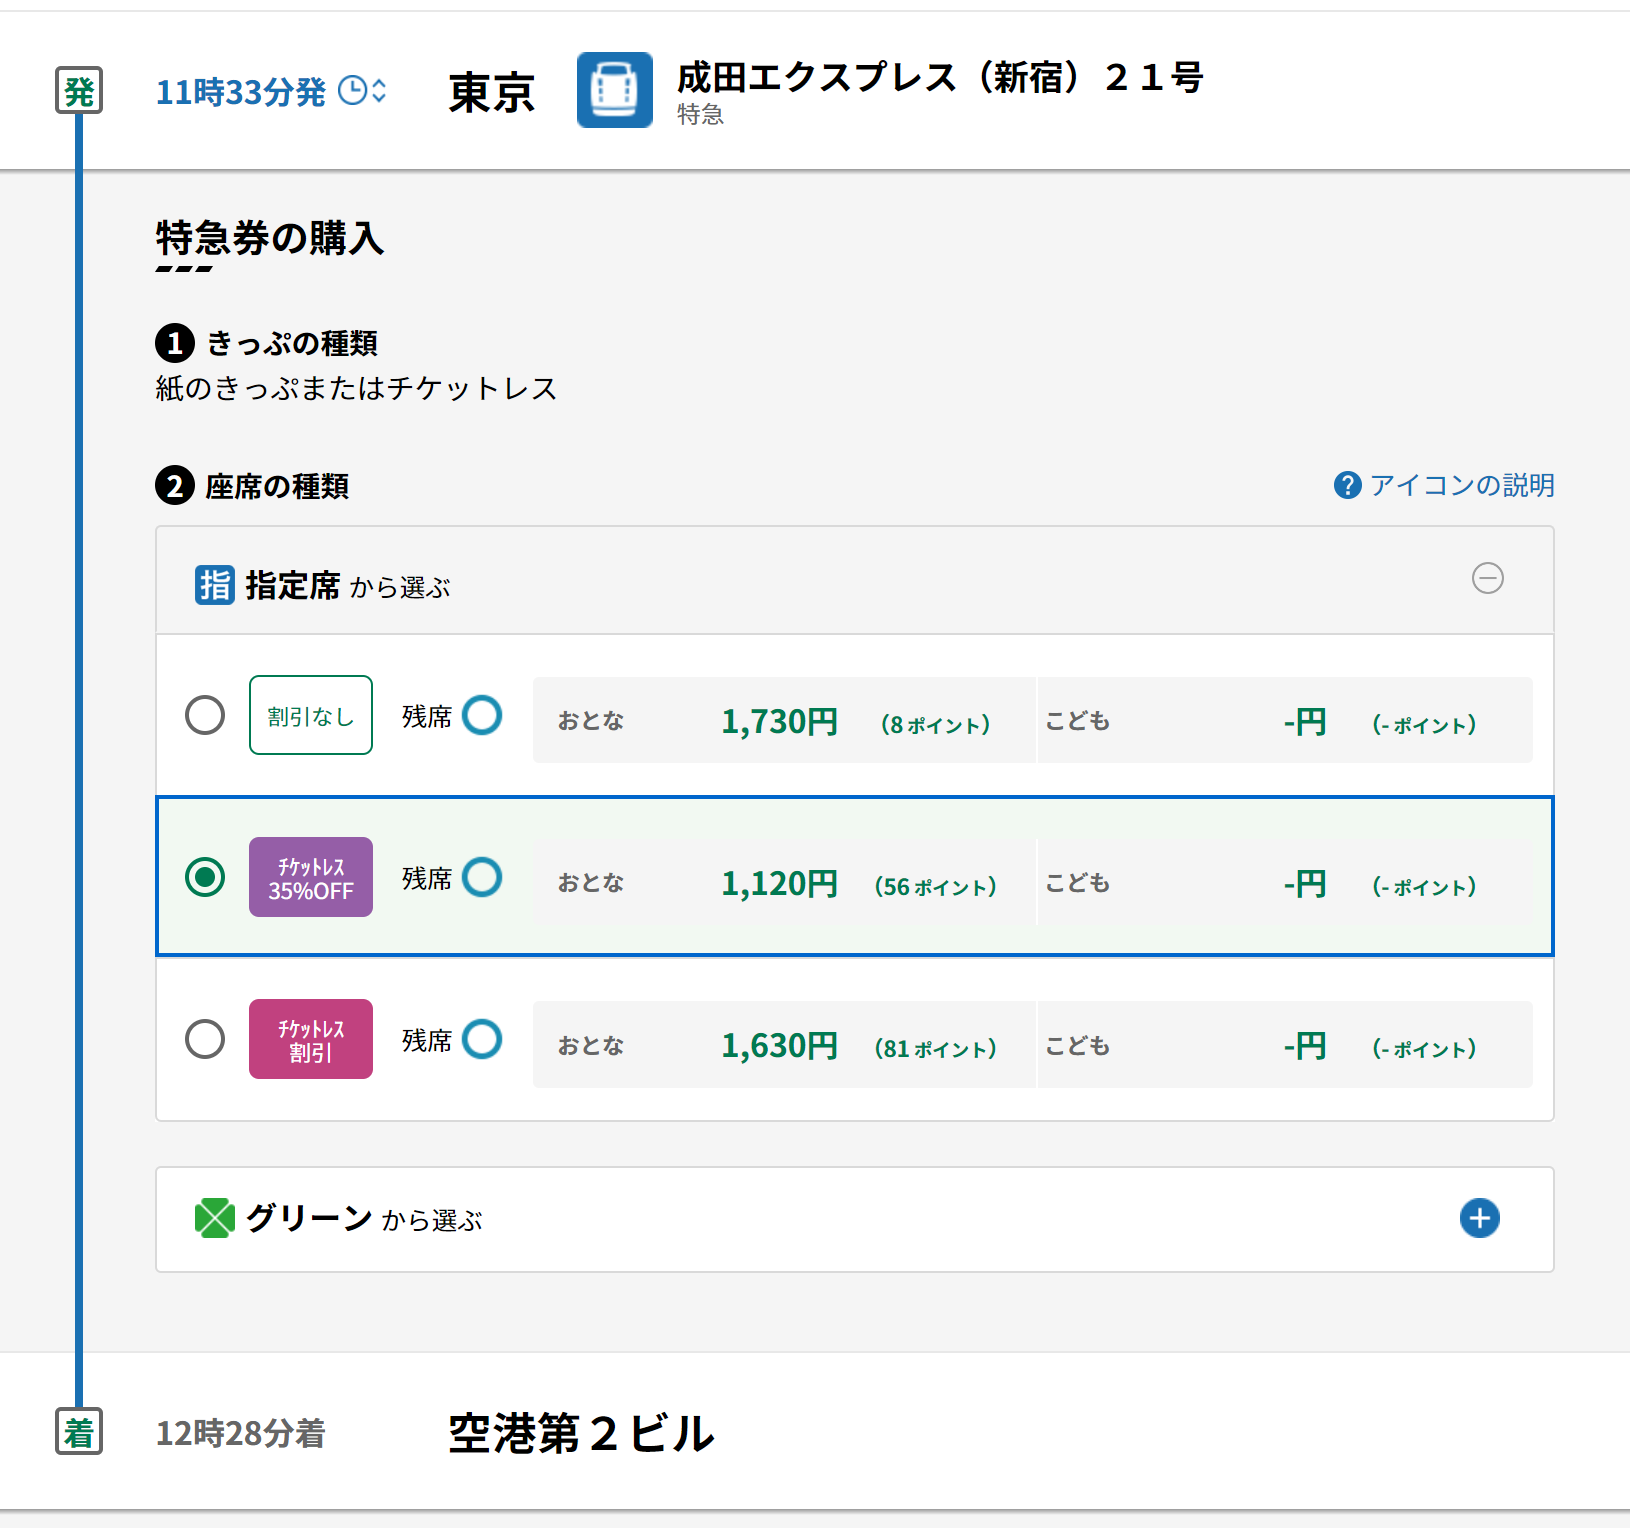Open the アイコンの説明 link

click(1461, 485)
